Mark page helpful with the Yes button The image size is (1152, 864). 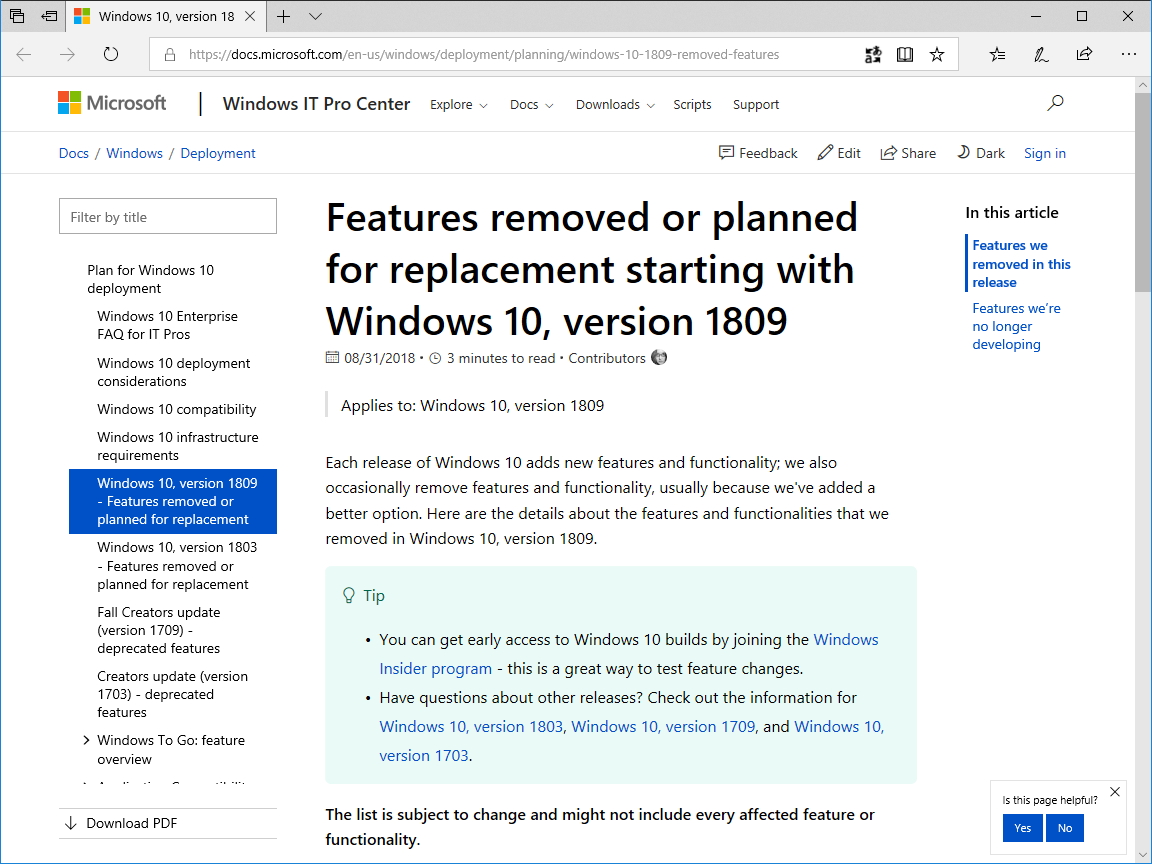[x=1022, y=828]
